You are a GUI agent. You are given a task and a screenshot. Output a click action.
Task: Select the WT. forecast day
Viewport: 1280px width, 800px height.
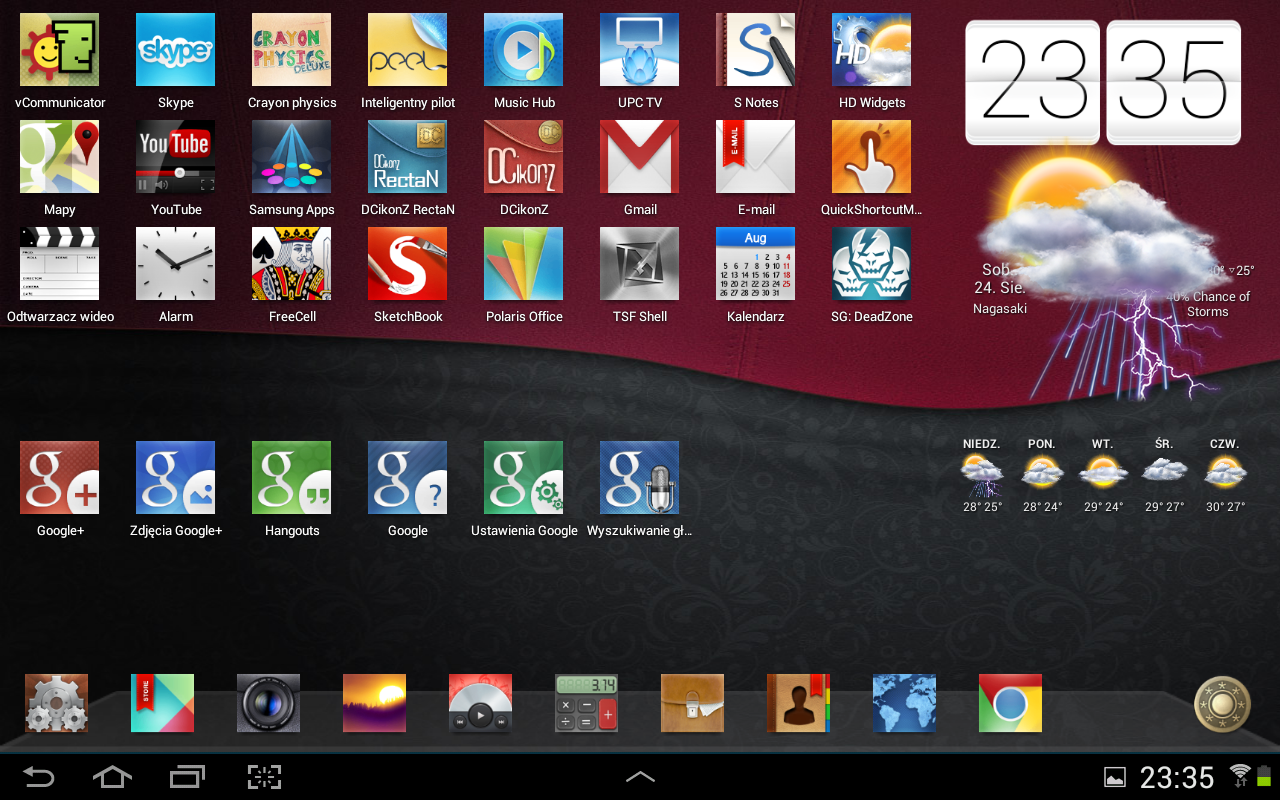[1103, 476]
